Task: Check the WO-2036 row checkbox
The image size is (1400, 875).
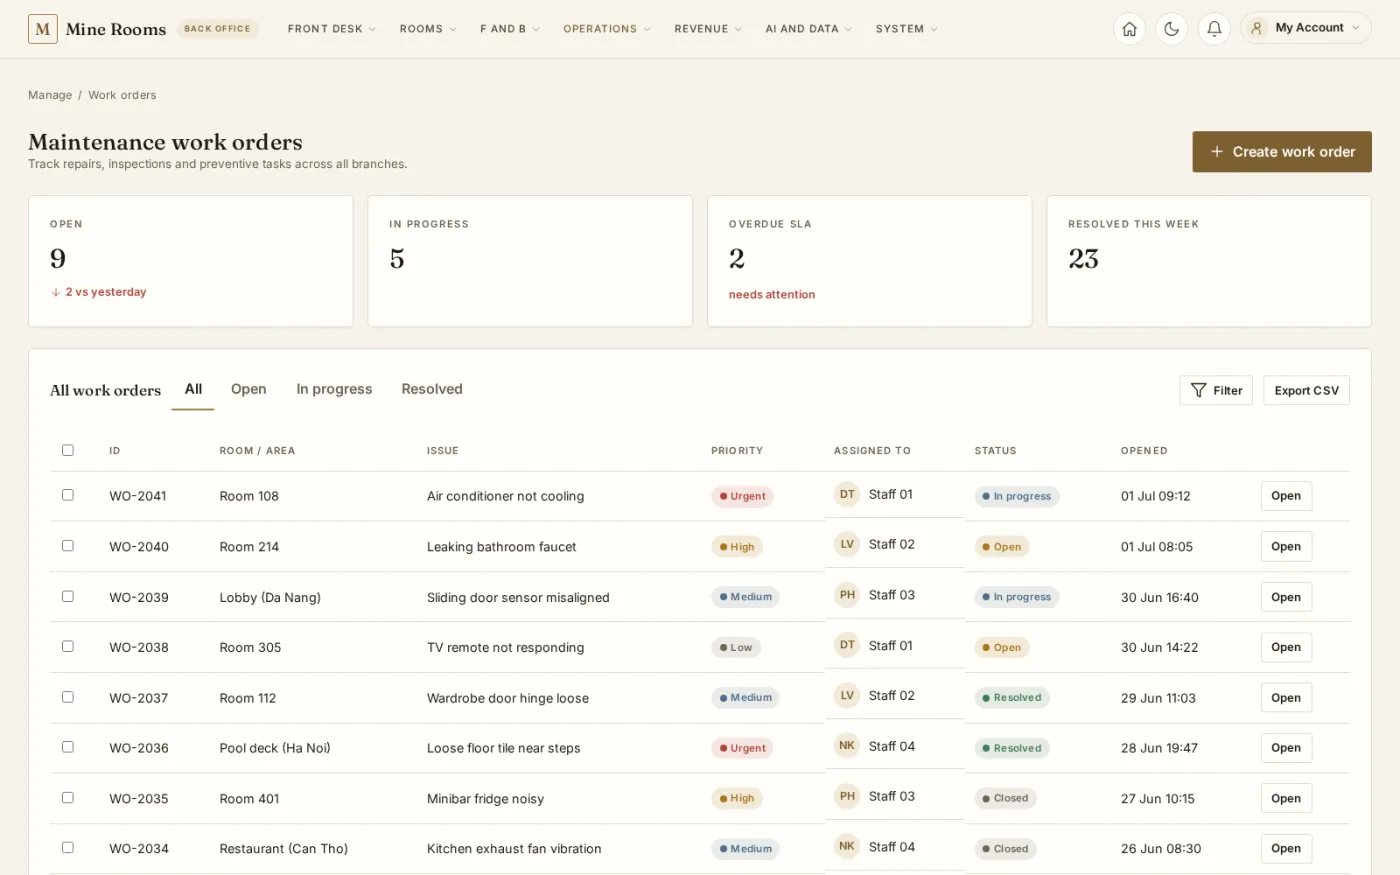Action: coord(68,747)
